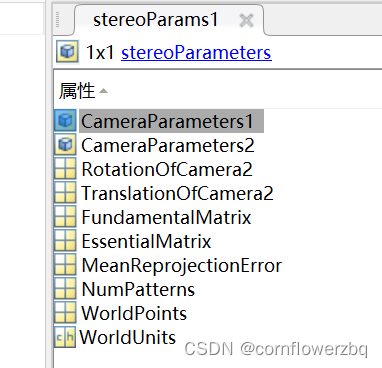Select the WorldUnits property name
The width and height of the screenshot is (382, 368).
tap(128, 337)
